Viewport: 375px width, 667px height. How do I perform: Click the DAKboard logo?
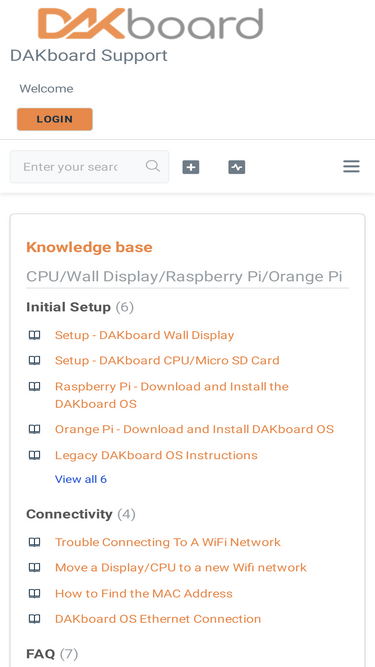click(x=151, y=23)
